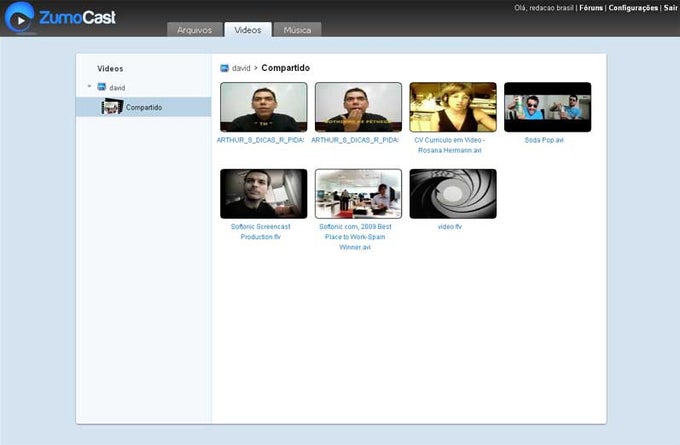Go to david in the breadcrumb

[241, 68]
